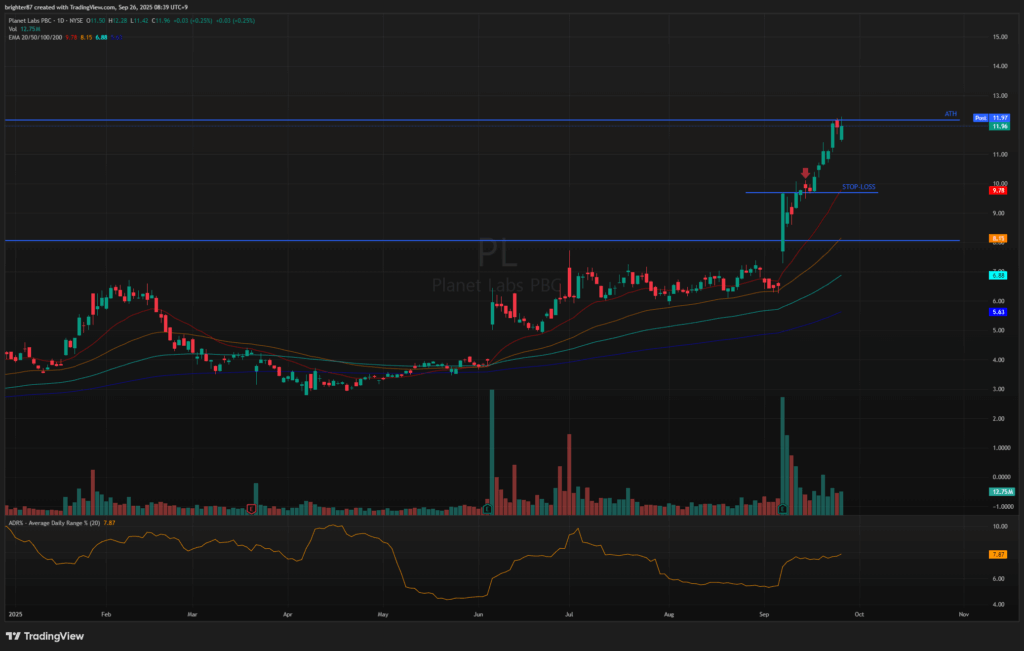This screenshot has height=651, width=1024.
Task: Click the 9.00 price axis label
Action: (x=999, y=214)
